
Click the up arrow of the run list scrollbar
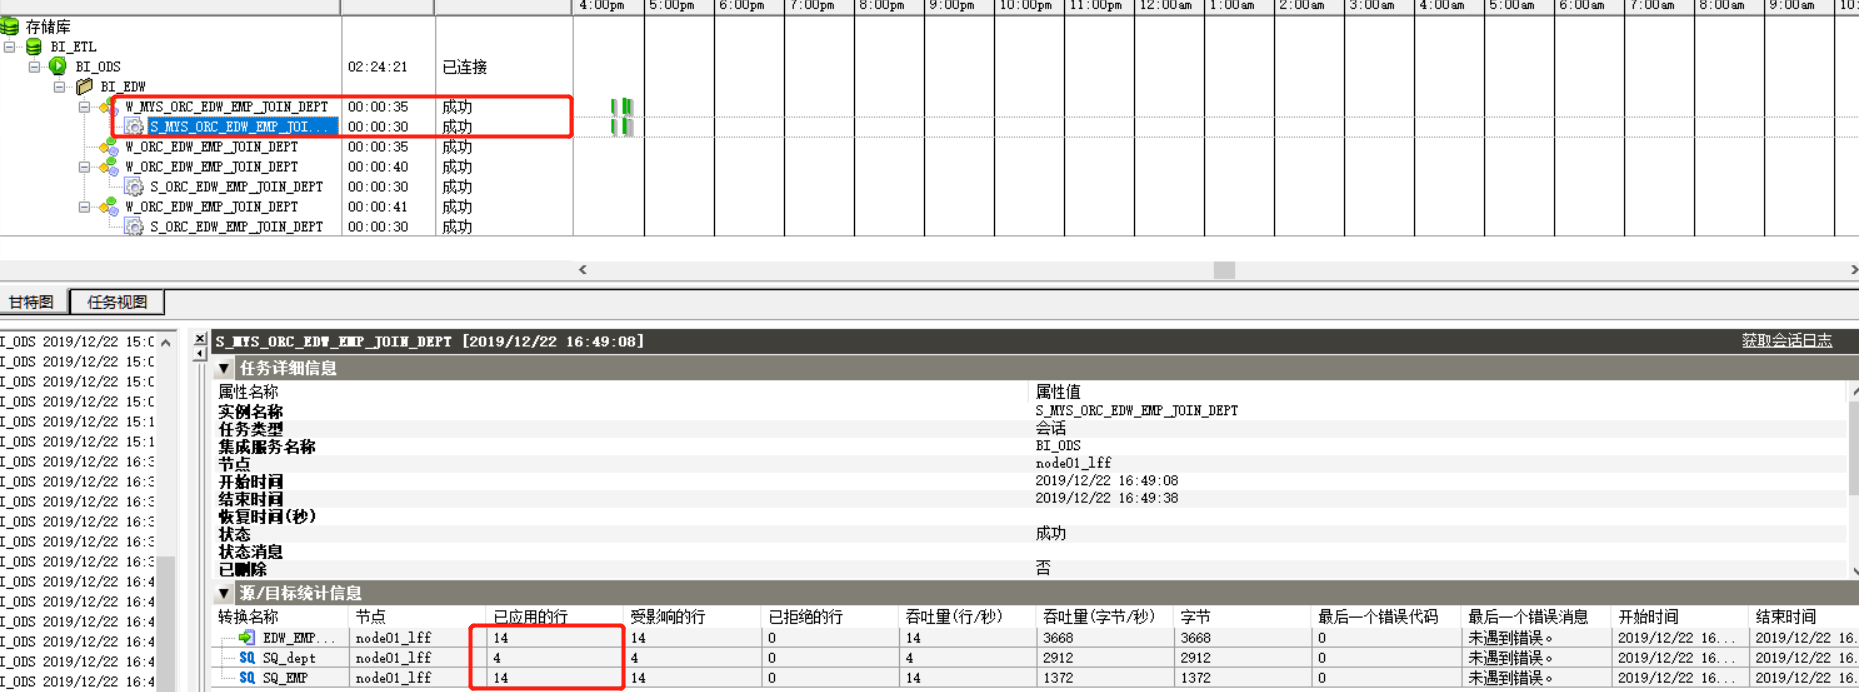(166, 342)
